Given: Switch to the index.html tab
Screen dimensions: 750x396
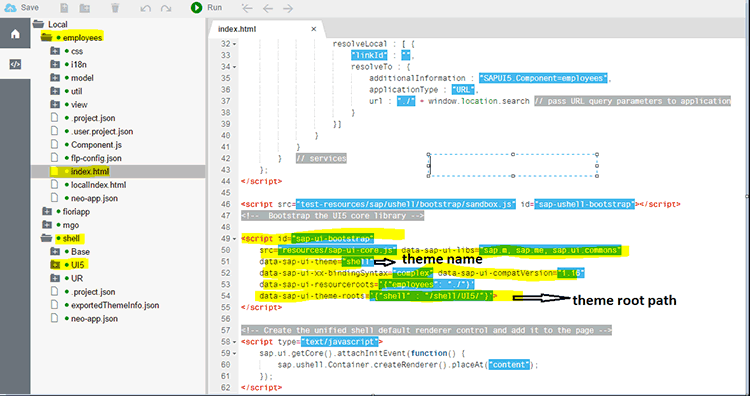Looking at the screenshot, I should [237, 29].
